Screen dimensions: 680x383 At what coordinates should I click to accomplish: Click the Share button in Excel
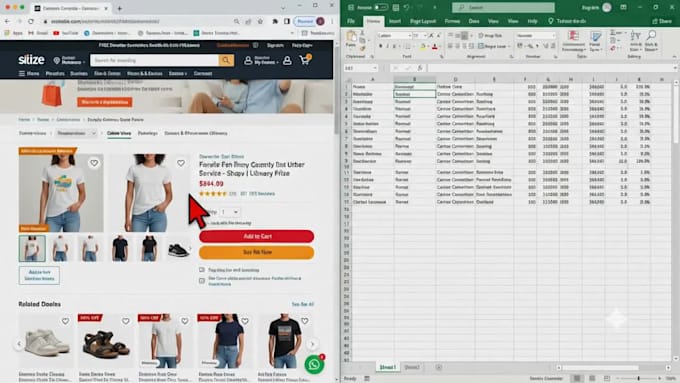[x=662, y=21]
